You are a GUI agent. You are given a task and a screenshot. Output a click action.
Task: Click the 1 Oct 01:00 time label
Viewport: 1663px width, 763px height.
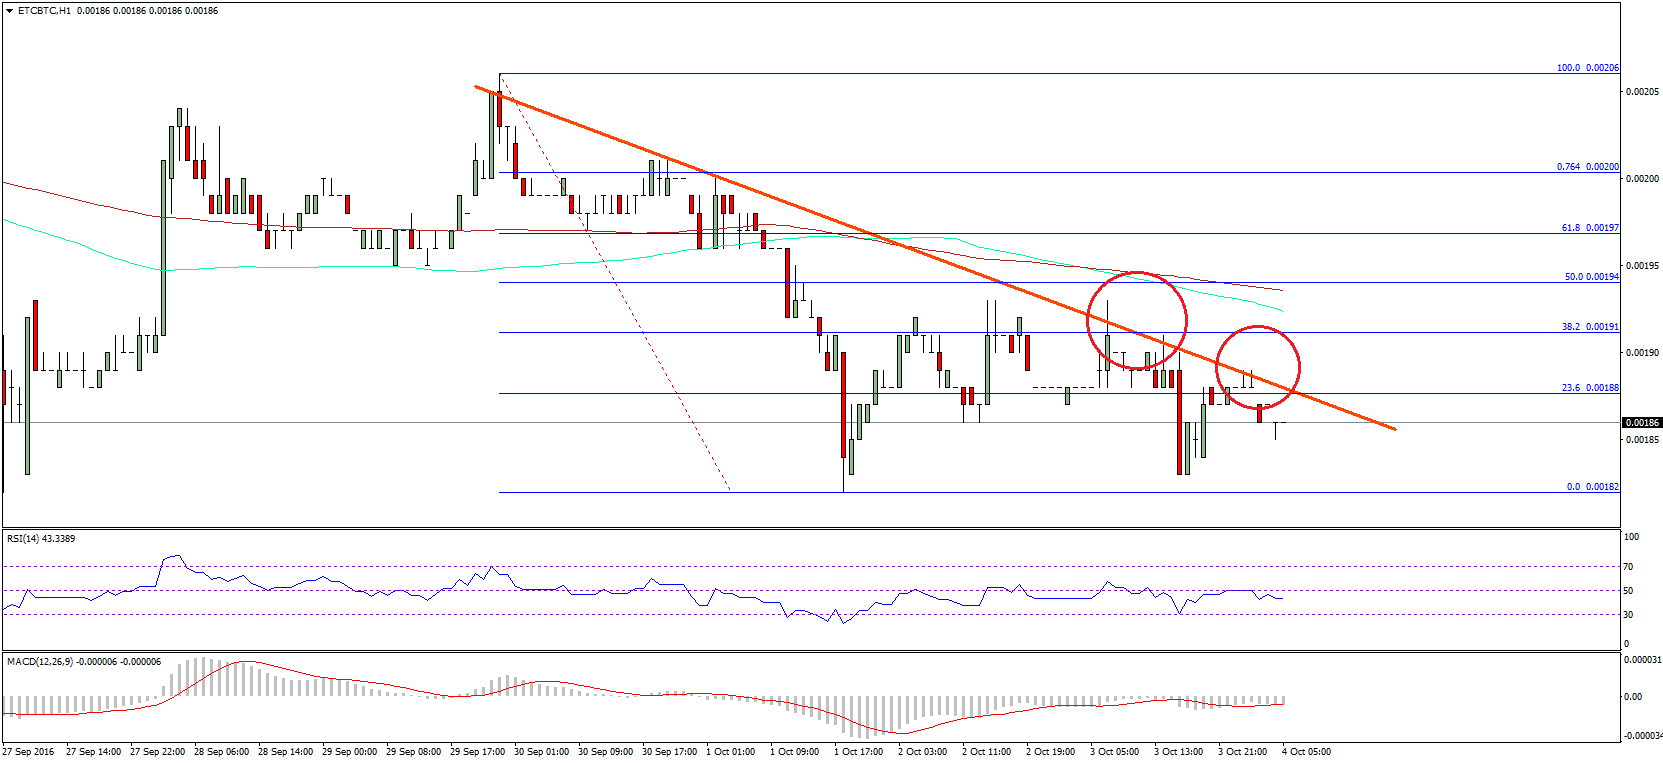pyautogui.click(x=731, y=752)
